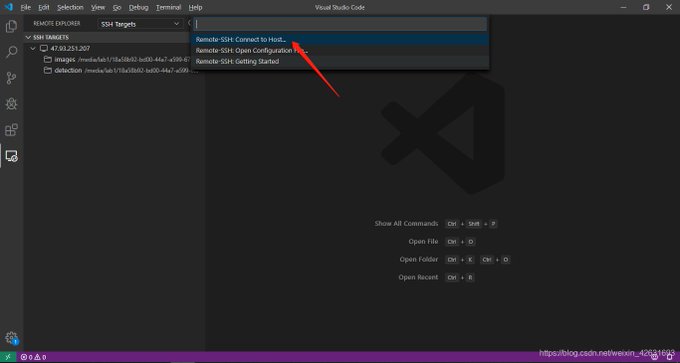Open the Search view in activity bar
This screenshot has height=363, width=680.
[x=11, y=52]
